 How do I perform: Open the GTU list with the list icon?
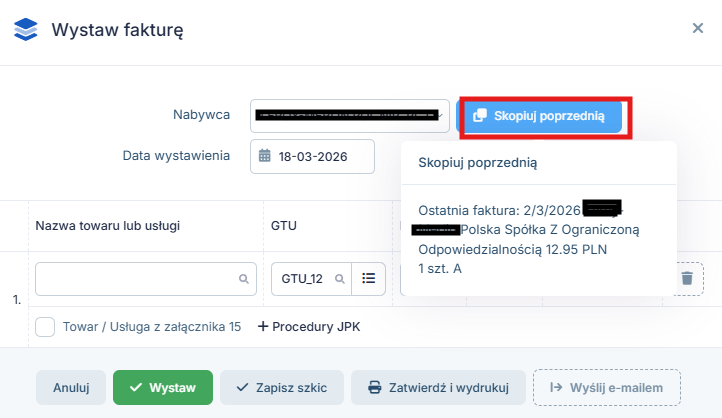[368, 279]
